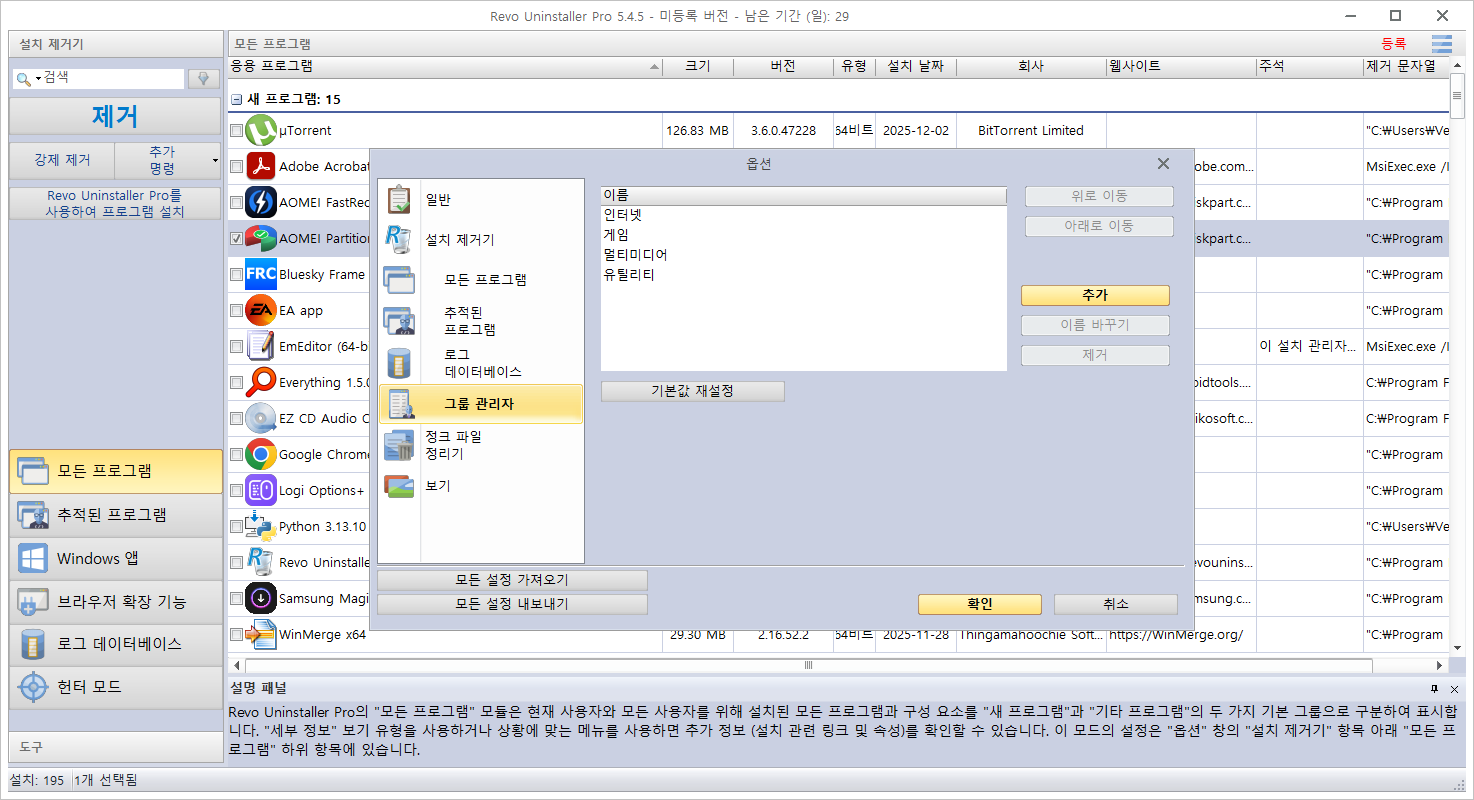
Task: Tick the Python 3.13.10 checkbox
Action: tap(236, 527)
